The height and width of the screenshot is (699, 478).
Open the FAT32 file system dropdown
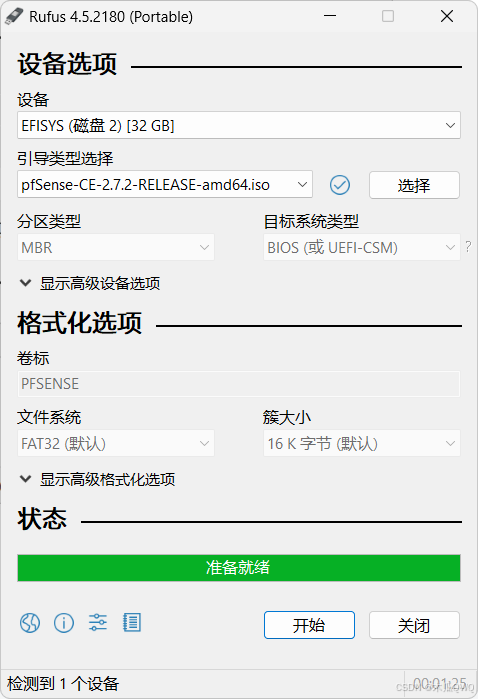116,443
